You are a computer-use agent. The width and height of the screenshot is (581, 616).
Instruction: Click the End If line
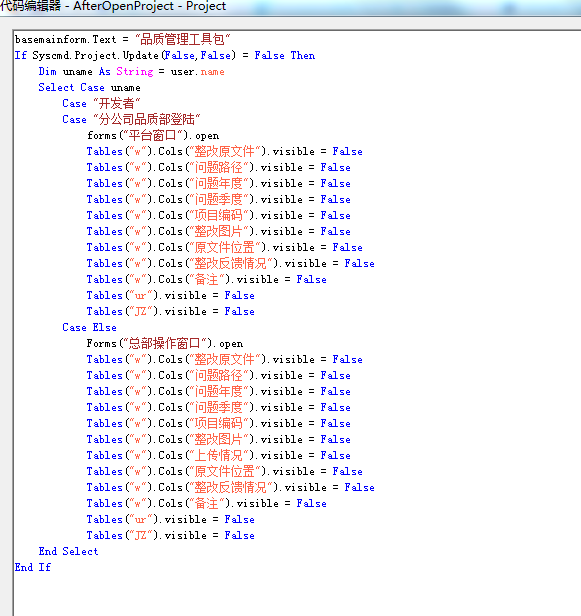33,567
